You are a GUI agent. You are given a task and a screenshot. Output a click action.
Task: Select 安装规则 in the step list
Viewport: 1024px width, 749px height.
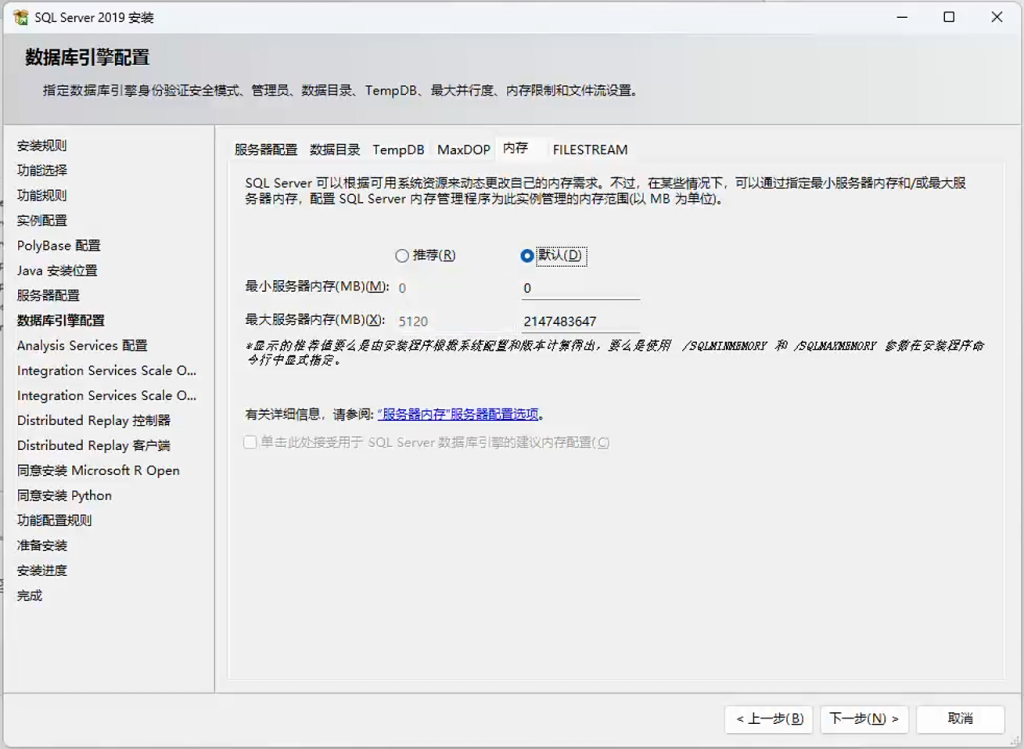[42, 146]
